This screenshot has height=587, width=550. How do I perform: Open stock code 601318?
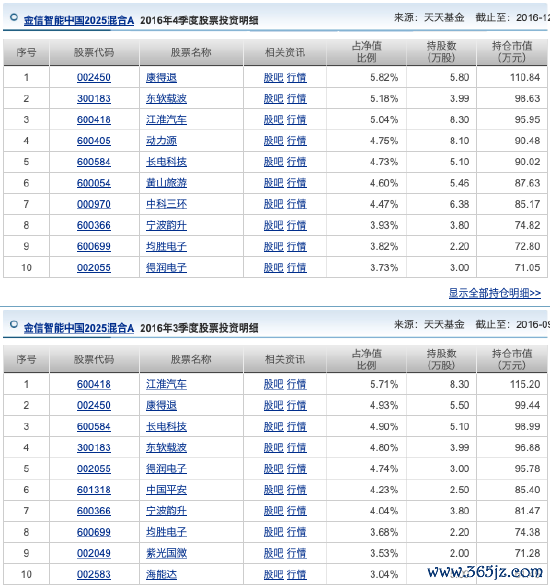click(94, 490)
